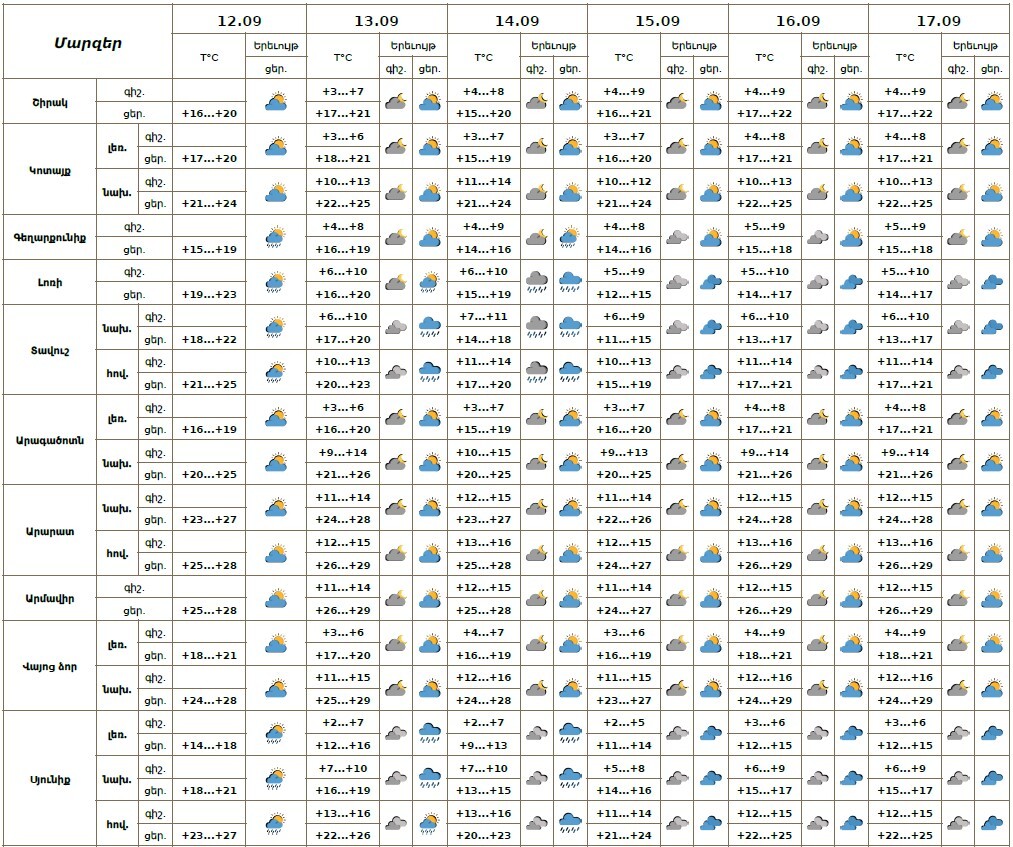Select Gegharkunik's daytime icon under 14.09

click(570, 237)
